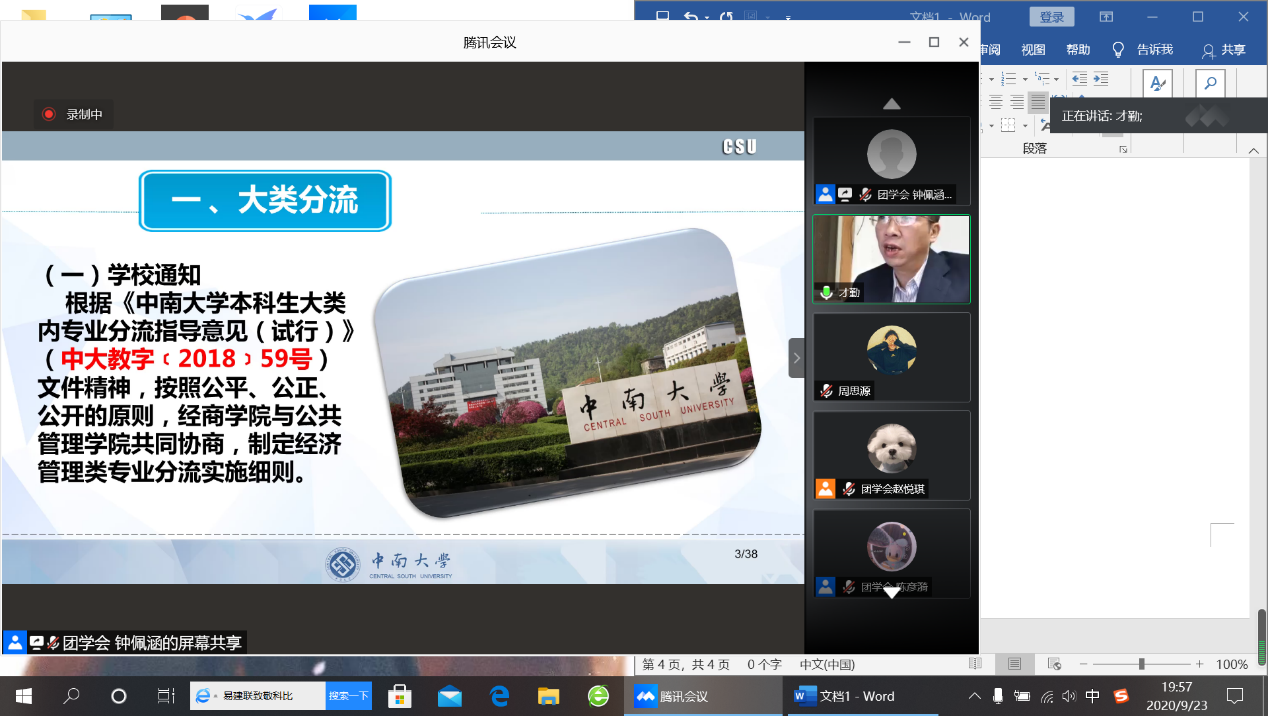The height and width of the screenshot is (716, 1268).
Task: Open Microsoft Store from the taskbar
Action: pos(400,696)
